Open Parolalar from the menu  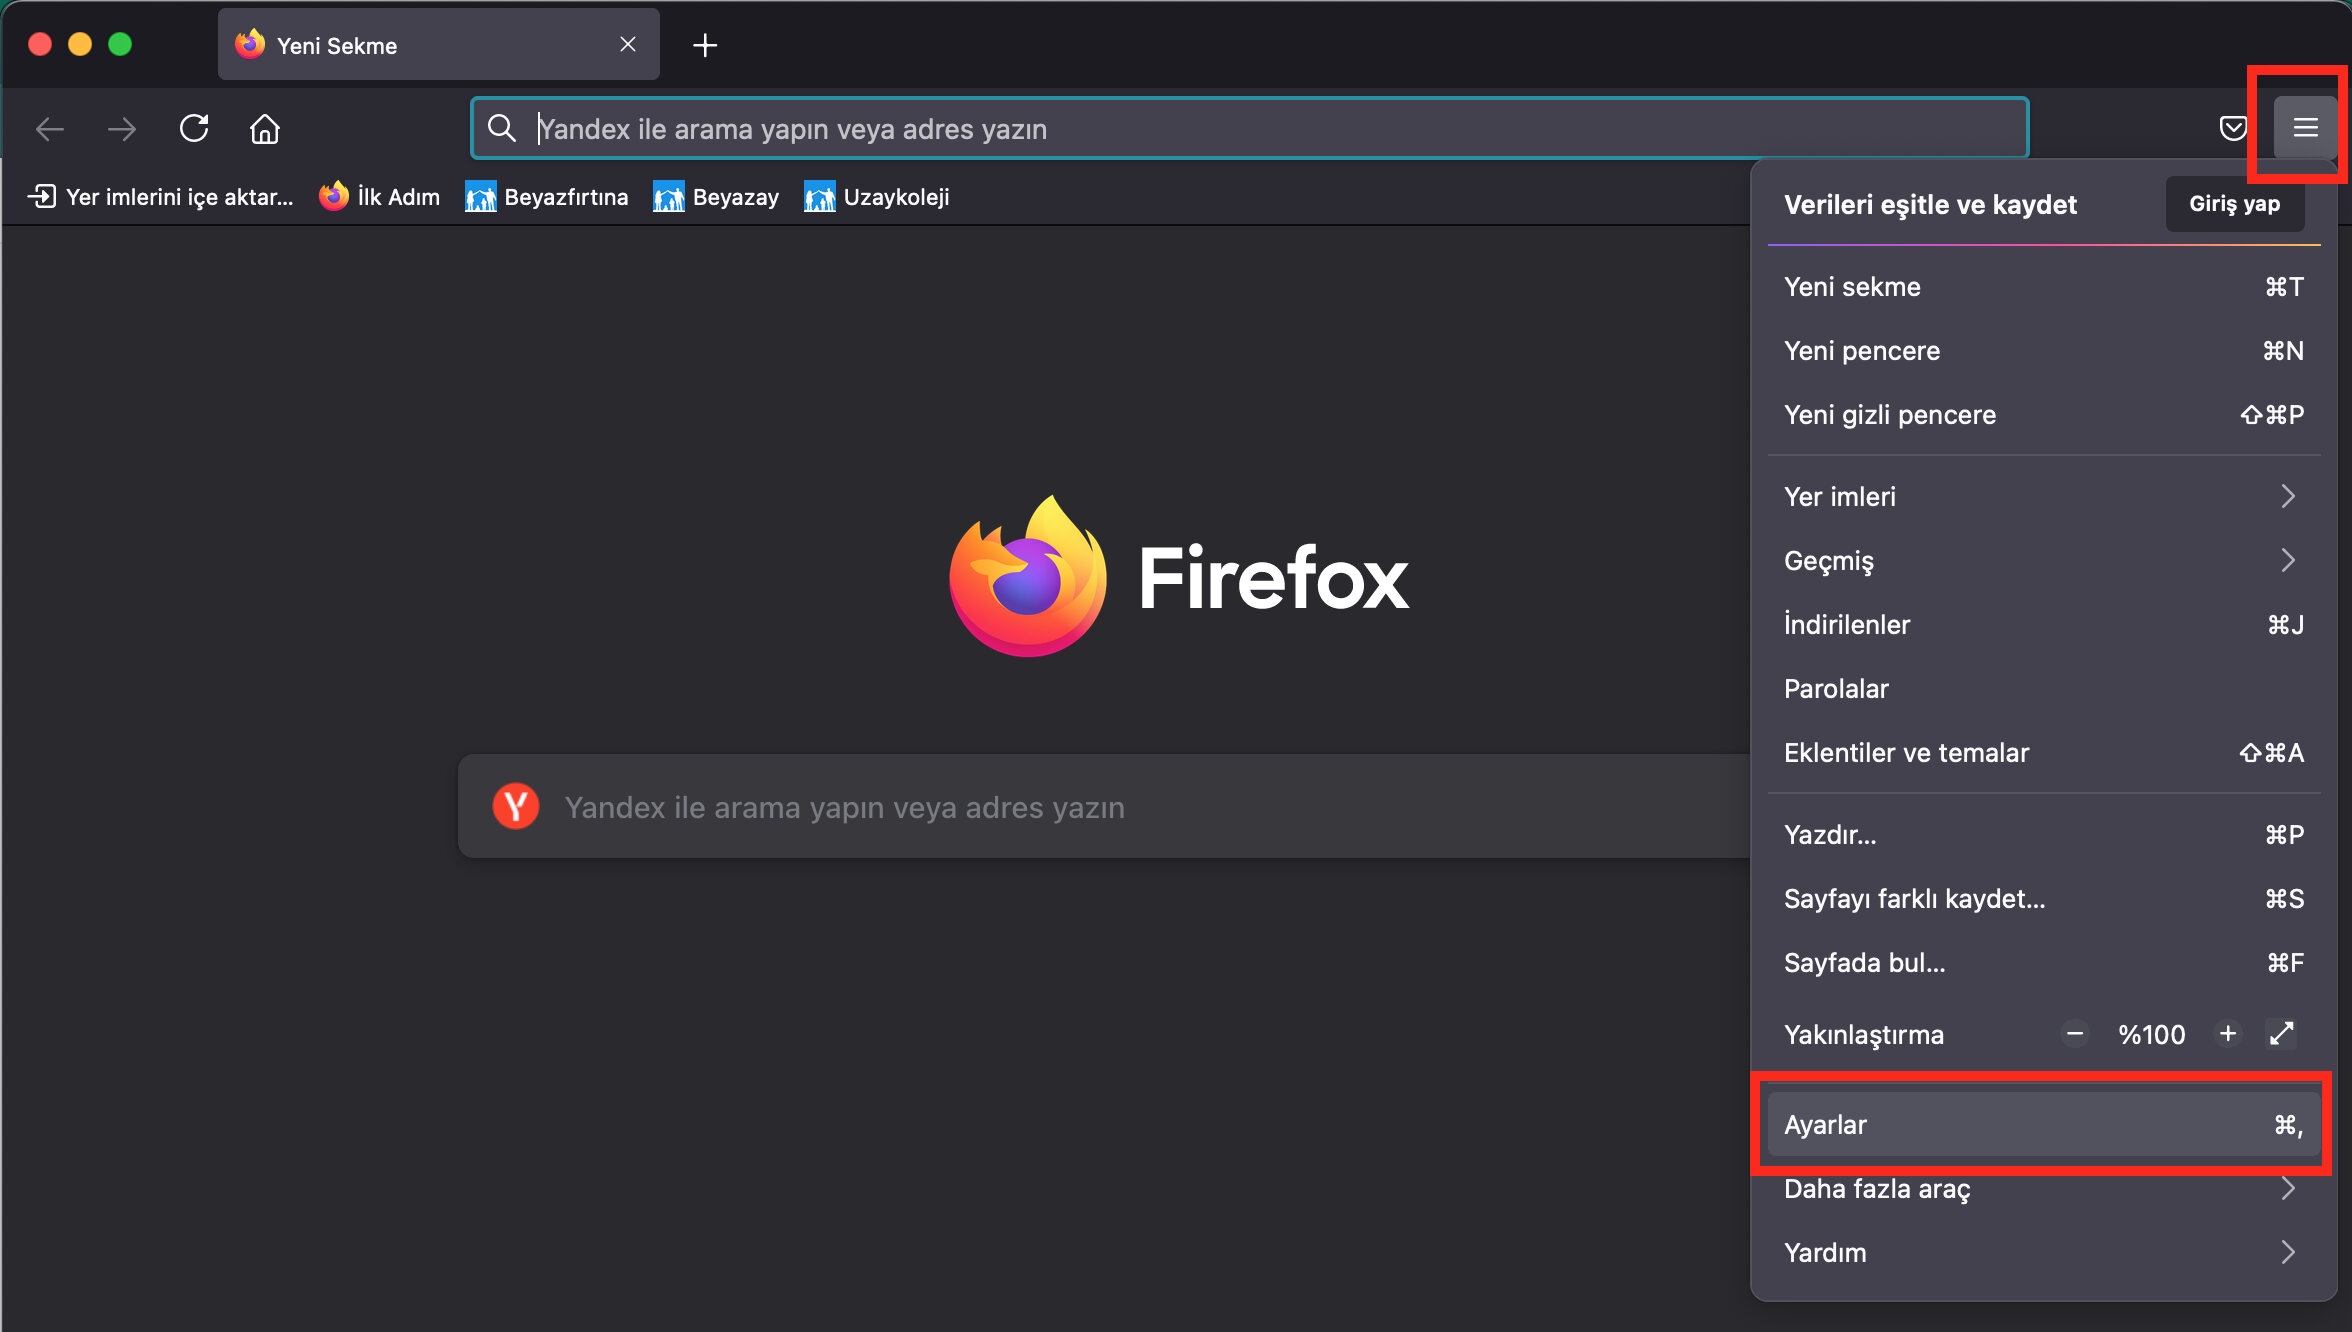pyautogui.click(x=2043, y=689)
